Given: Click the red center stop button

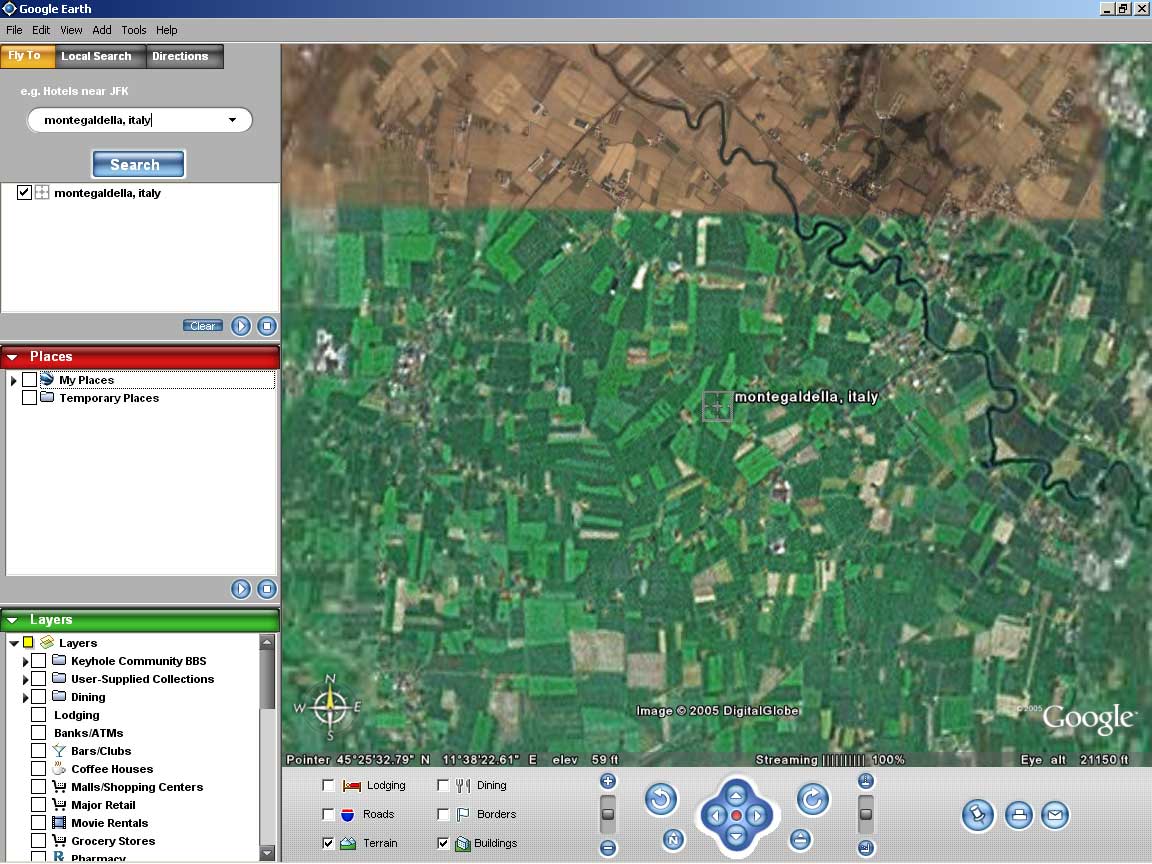Looking at the screenshot, I should (x=736, y=816).
